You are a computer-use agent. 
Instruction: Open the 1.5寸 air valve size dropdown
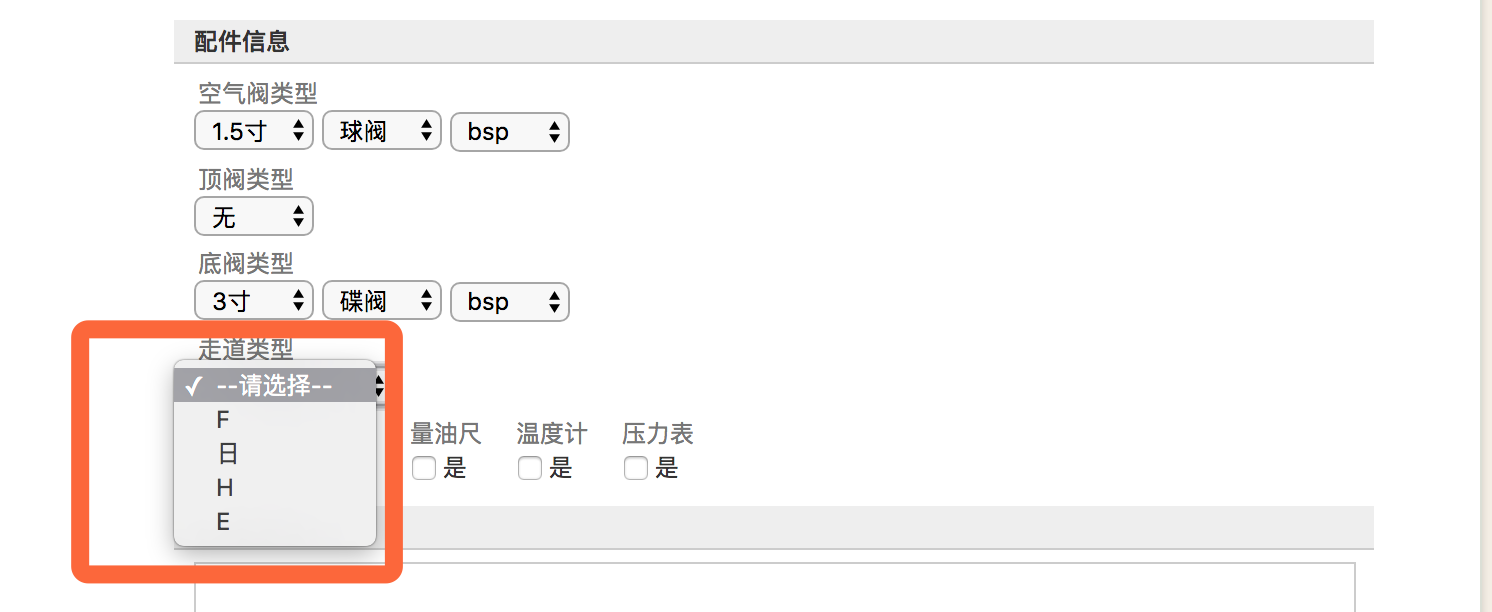coord(254,131)
